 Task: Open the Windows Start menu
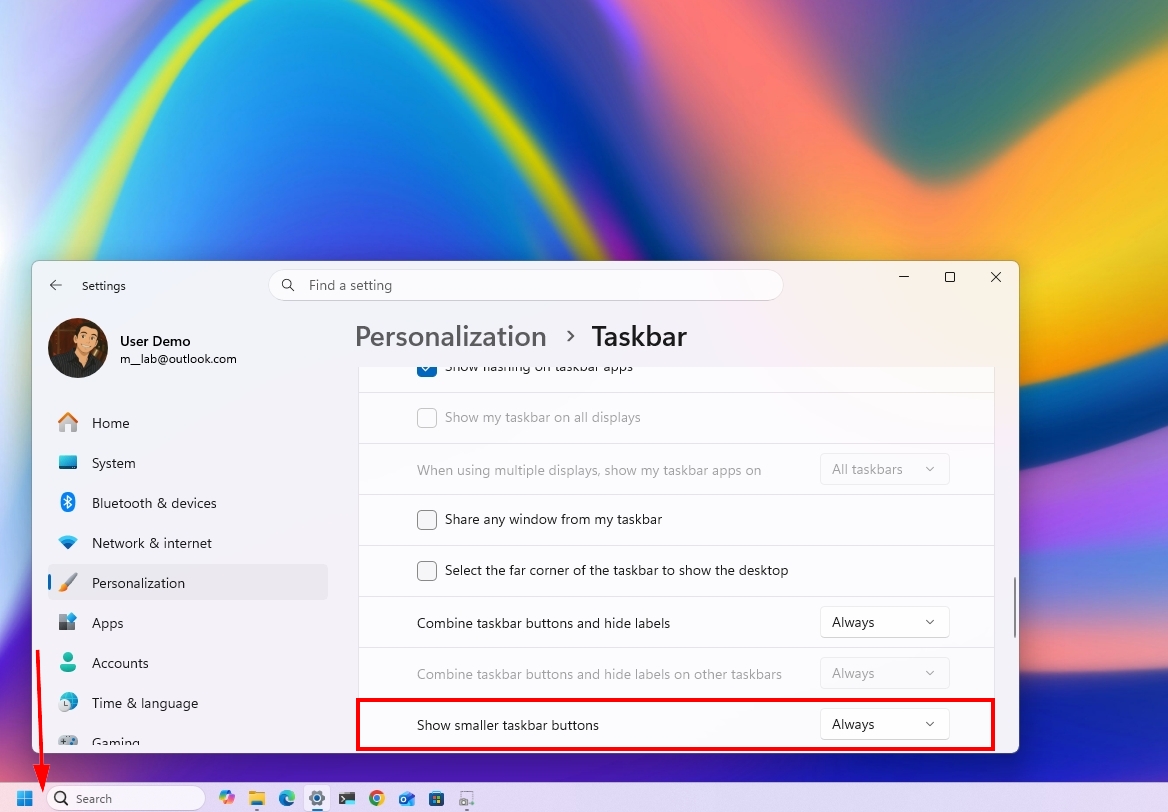coord(25,799)
